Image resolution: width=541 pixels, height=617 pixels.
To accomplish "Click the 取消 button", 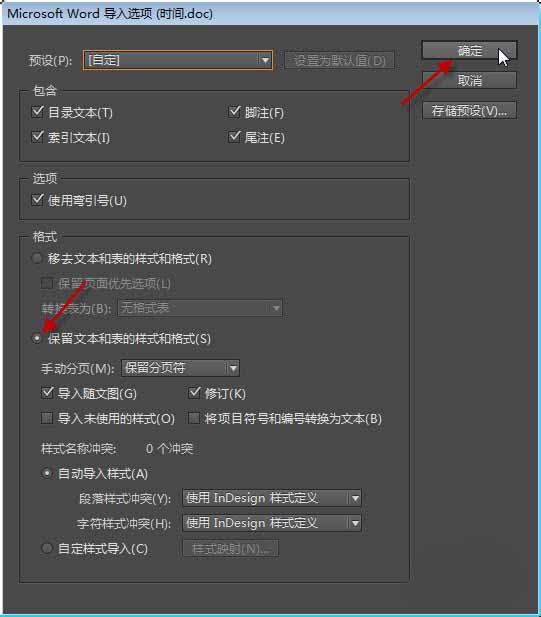I will [469, 80].
